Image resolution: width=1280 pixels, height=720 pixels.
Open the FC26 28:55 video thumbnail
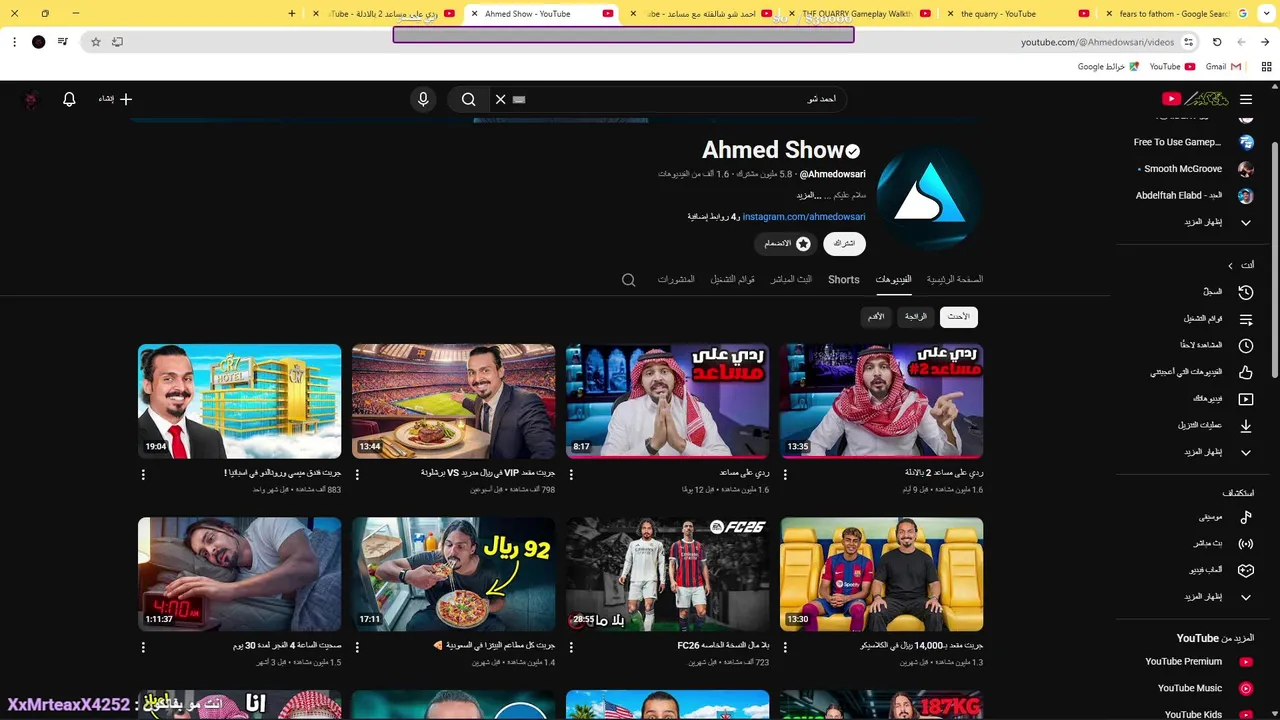point(667,574)
